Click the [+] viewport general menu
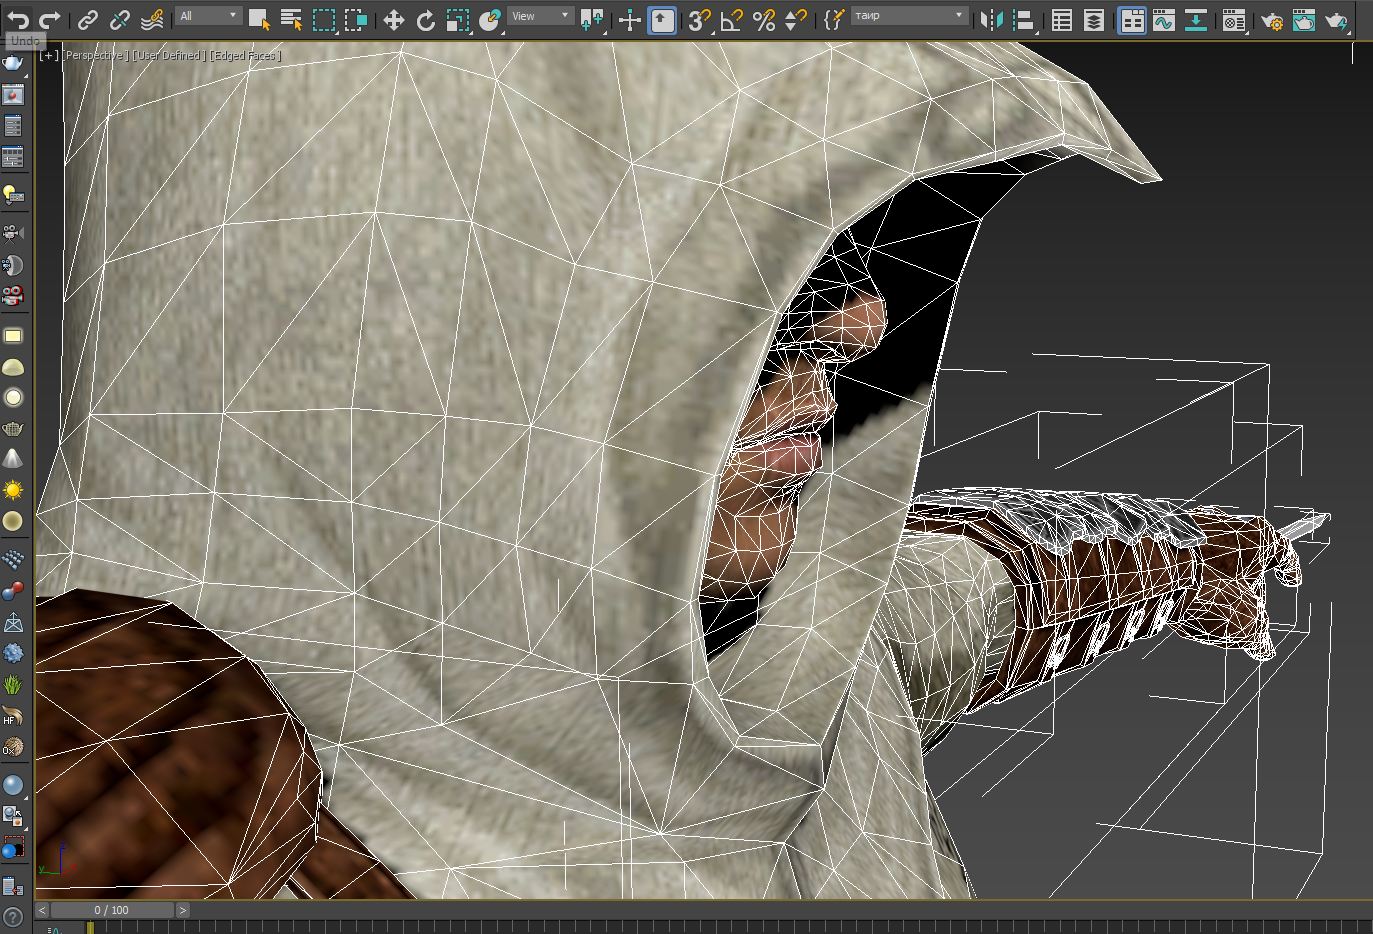Image resolution: width=1373 pixels, height=934 pixels. coord(47,56)
